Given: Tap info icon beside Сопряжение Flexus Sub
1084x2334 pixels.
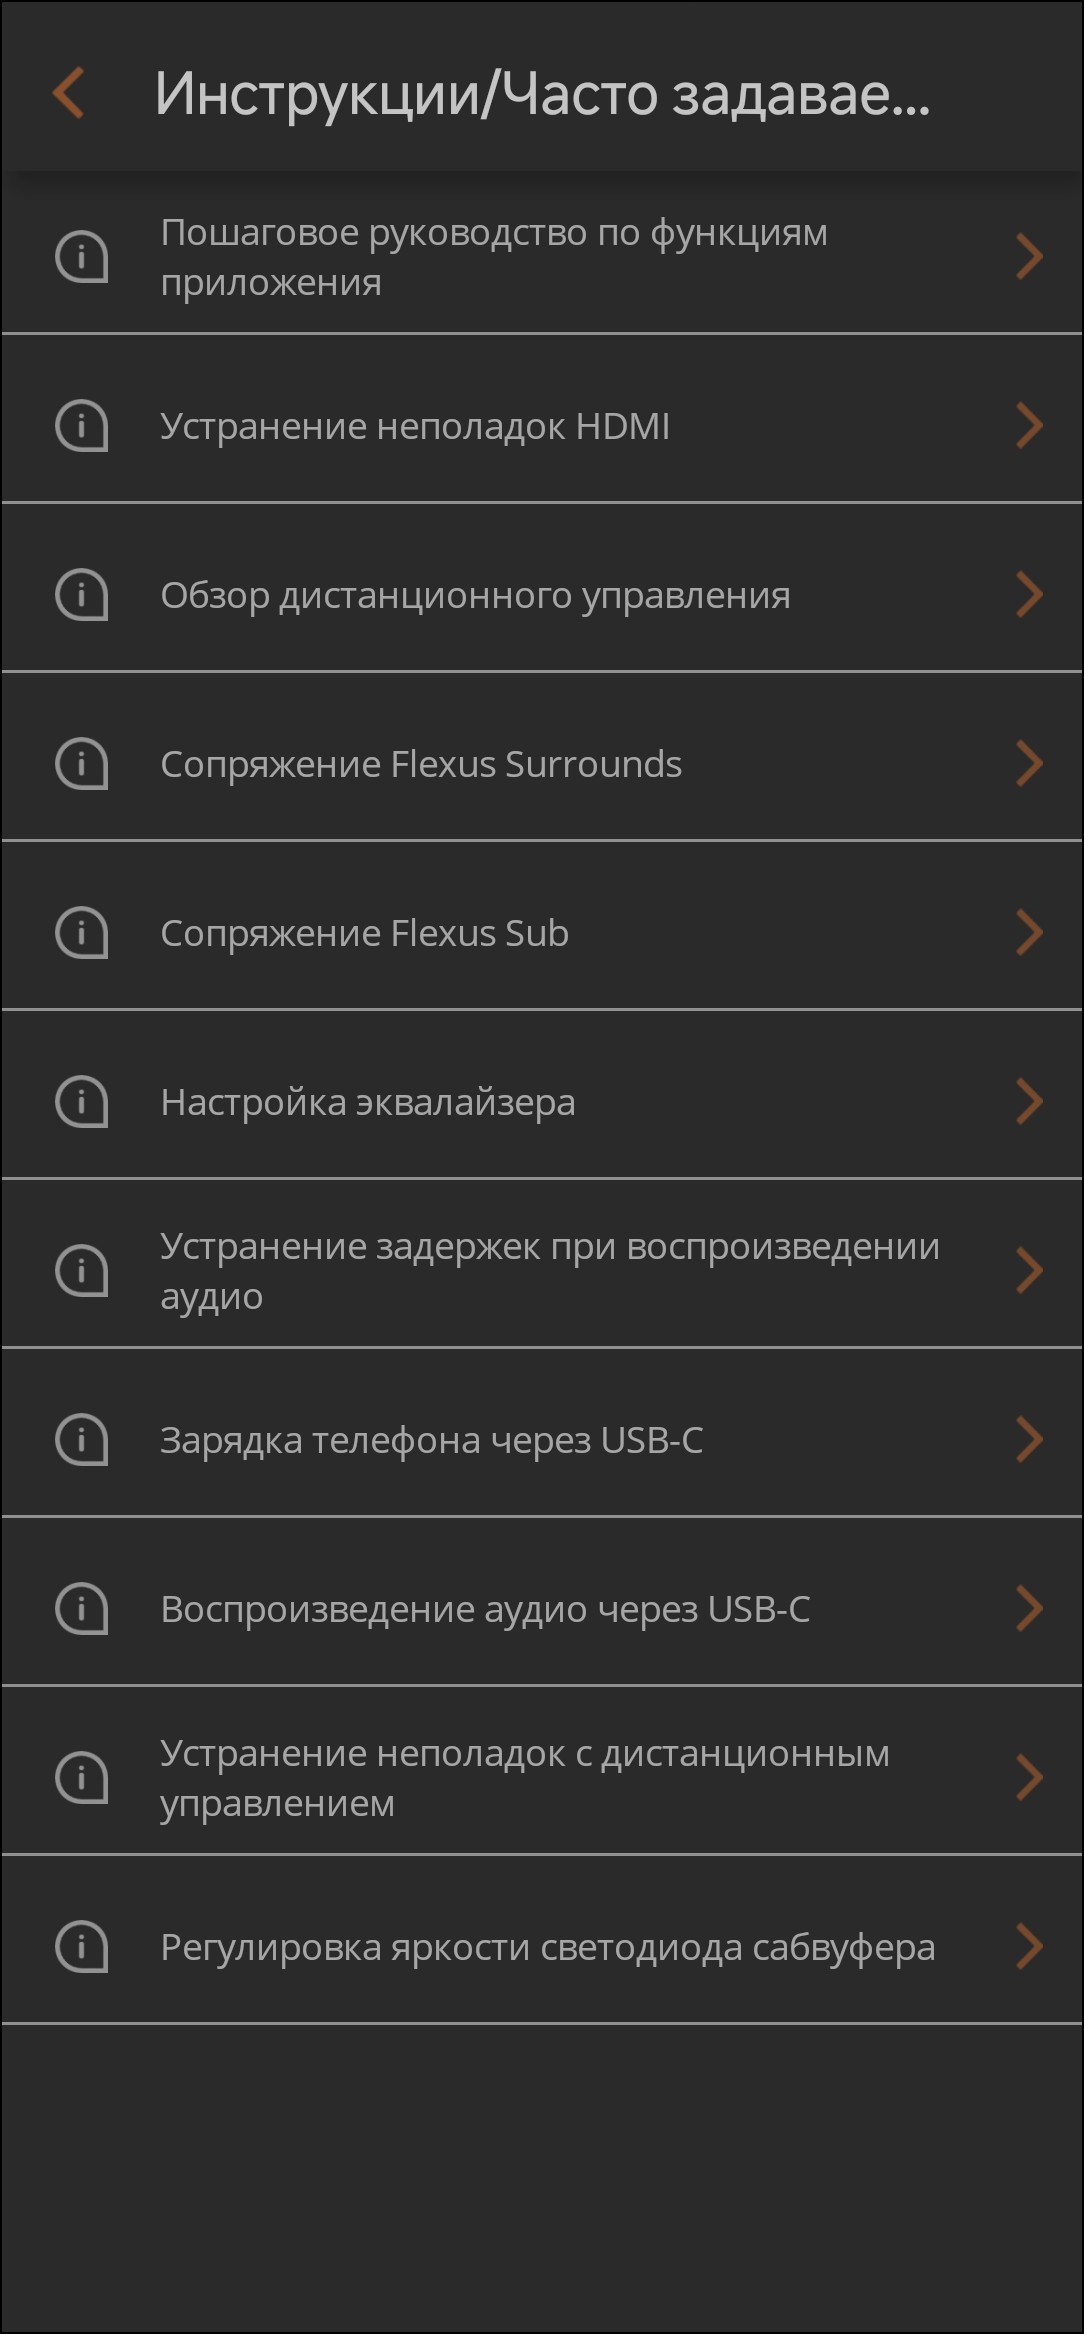Looking at the screenshot, I should pyautogui.click(x=81, y=933).
